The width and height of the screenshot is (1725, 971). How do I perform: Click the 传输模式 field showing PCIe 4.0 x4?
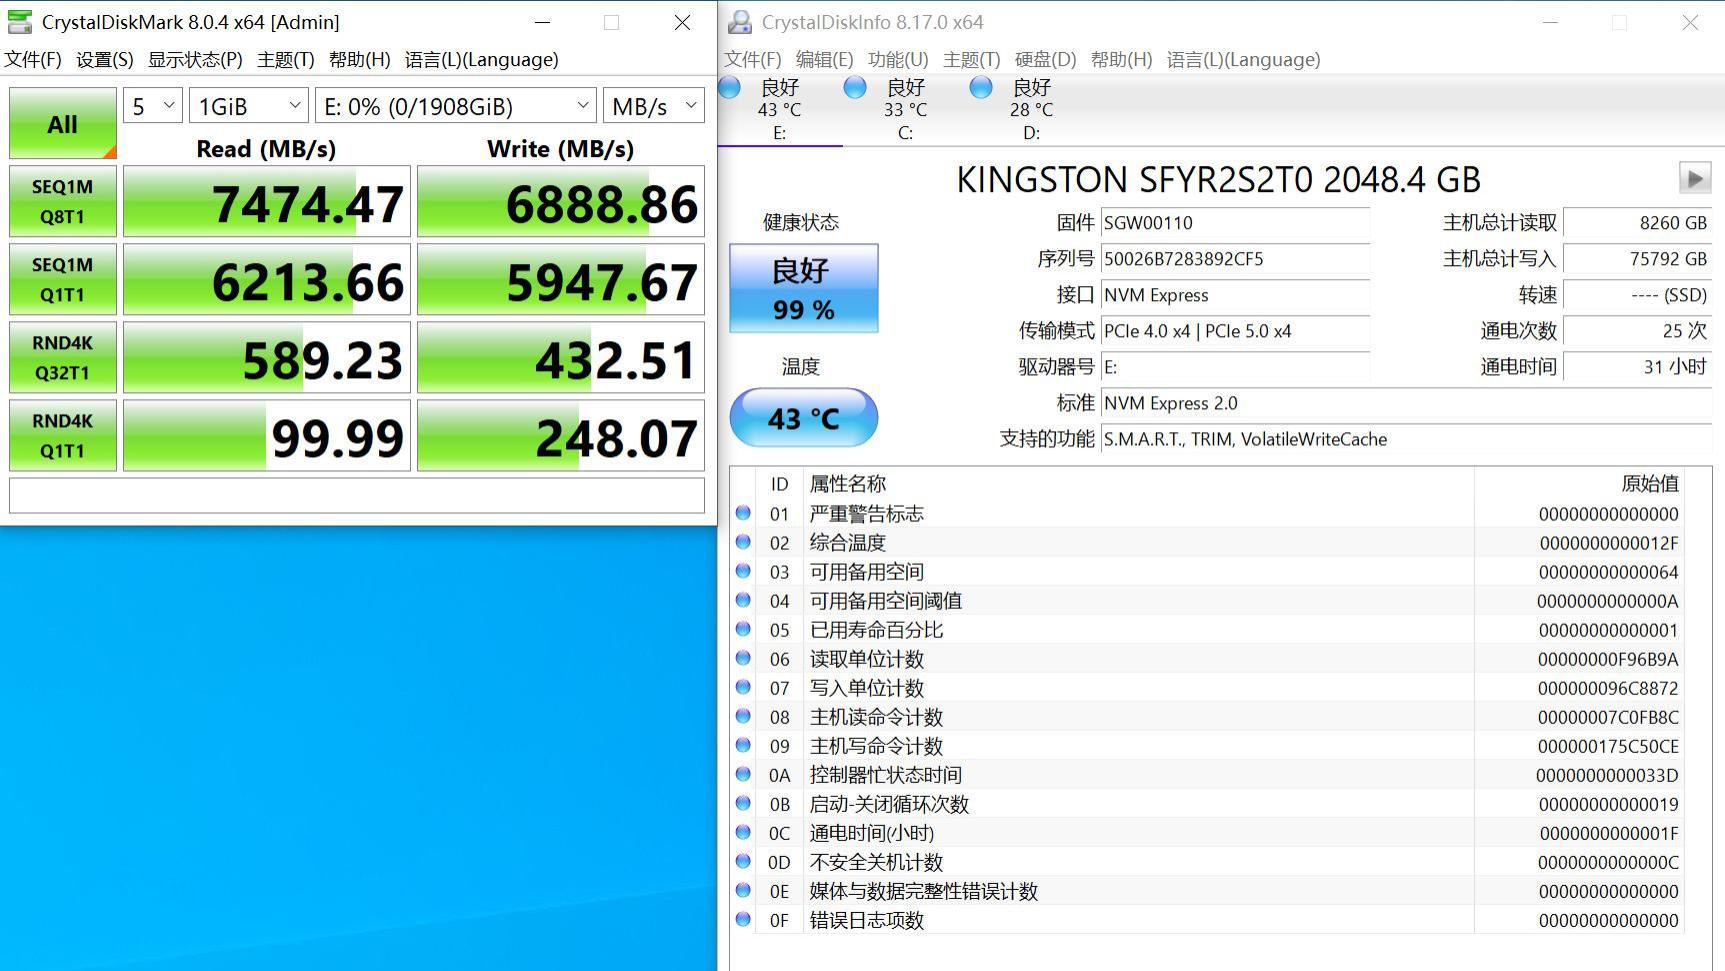(1235, 331)
